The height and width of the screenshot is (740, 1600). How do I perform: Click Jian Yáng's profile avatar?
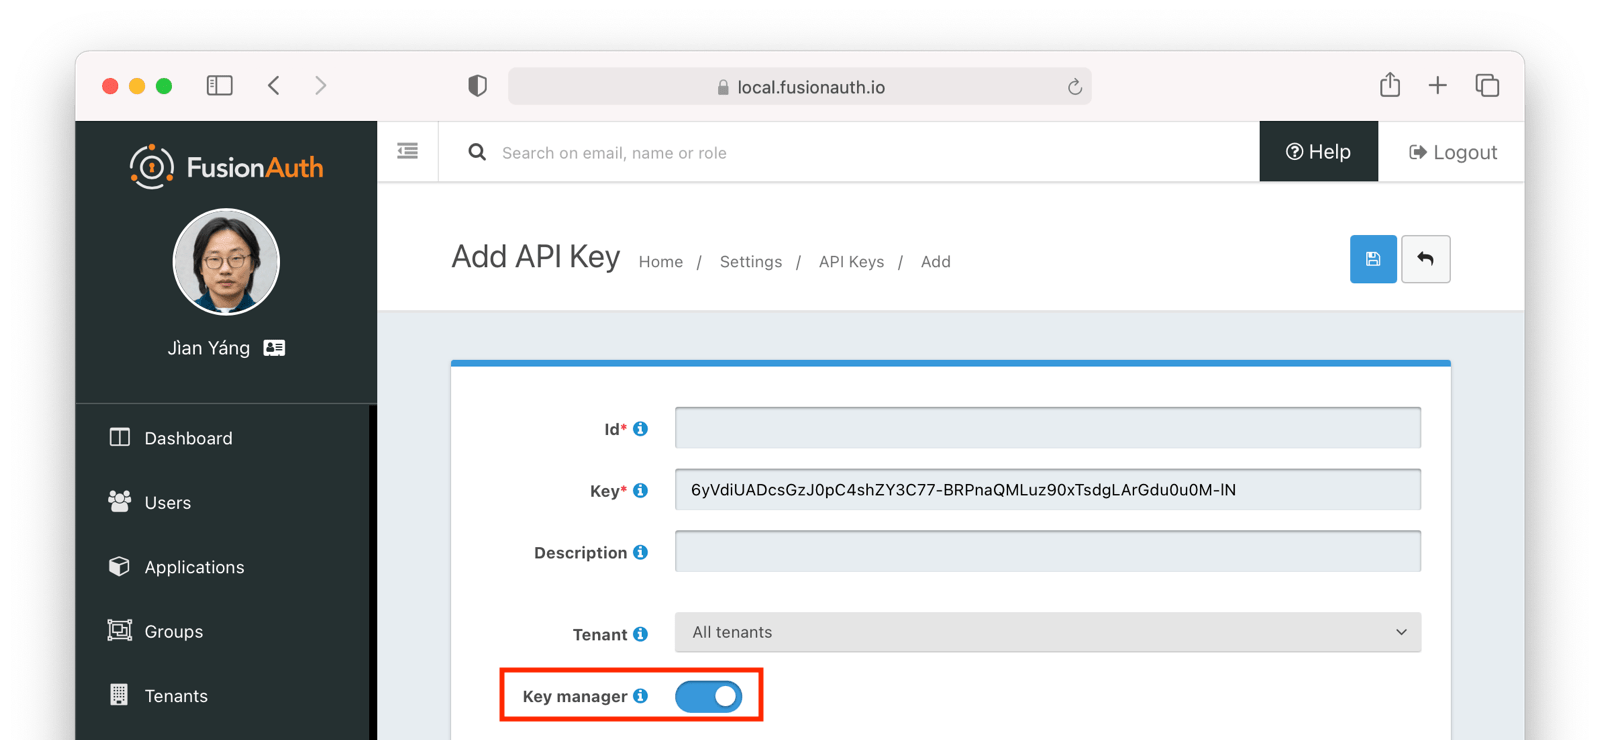click(x=226, y=262)
